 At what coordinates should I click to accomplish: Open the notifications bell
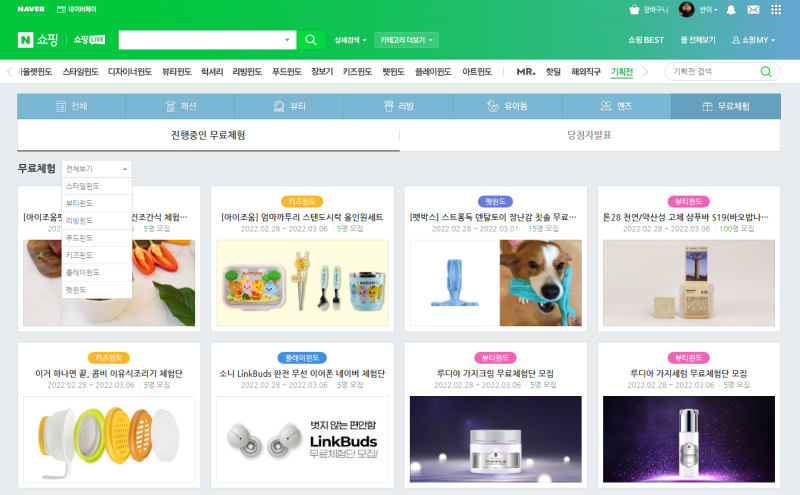click(731, 10)
